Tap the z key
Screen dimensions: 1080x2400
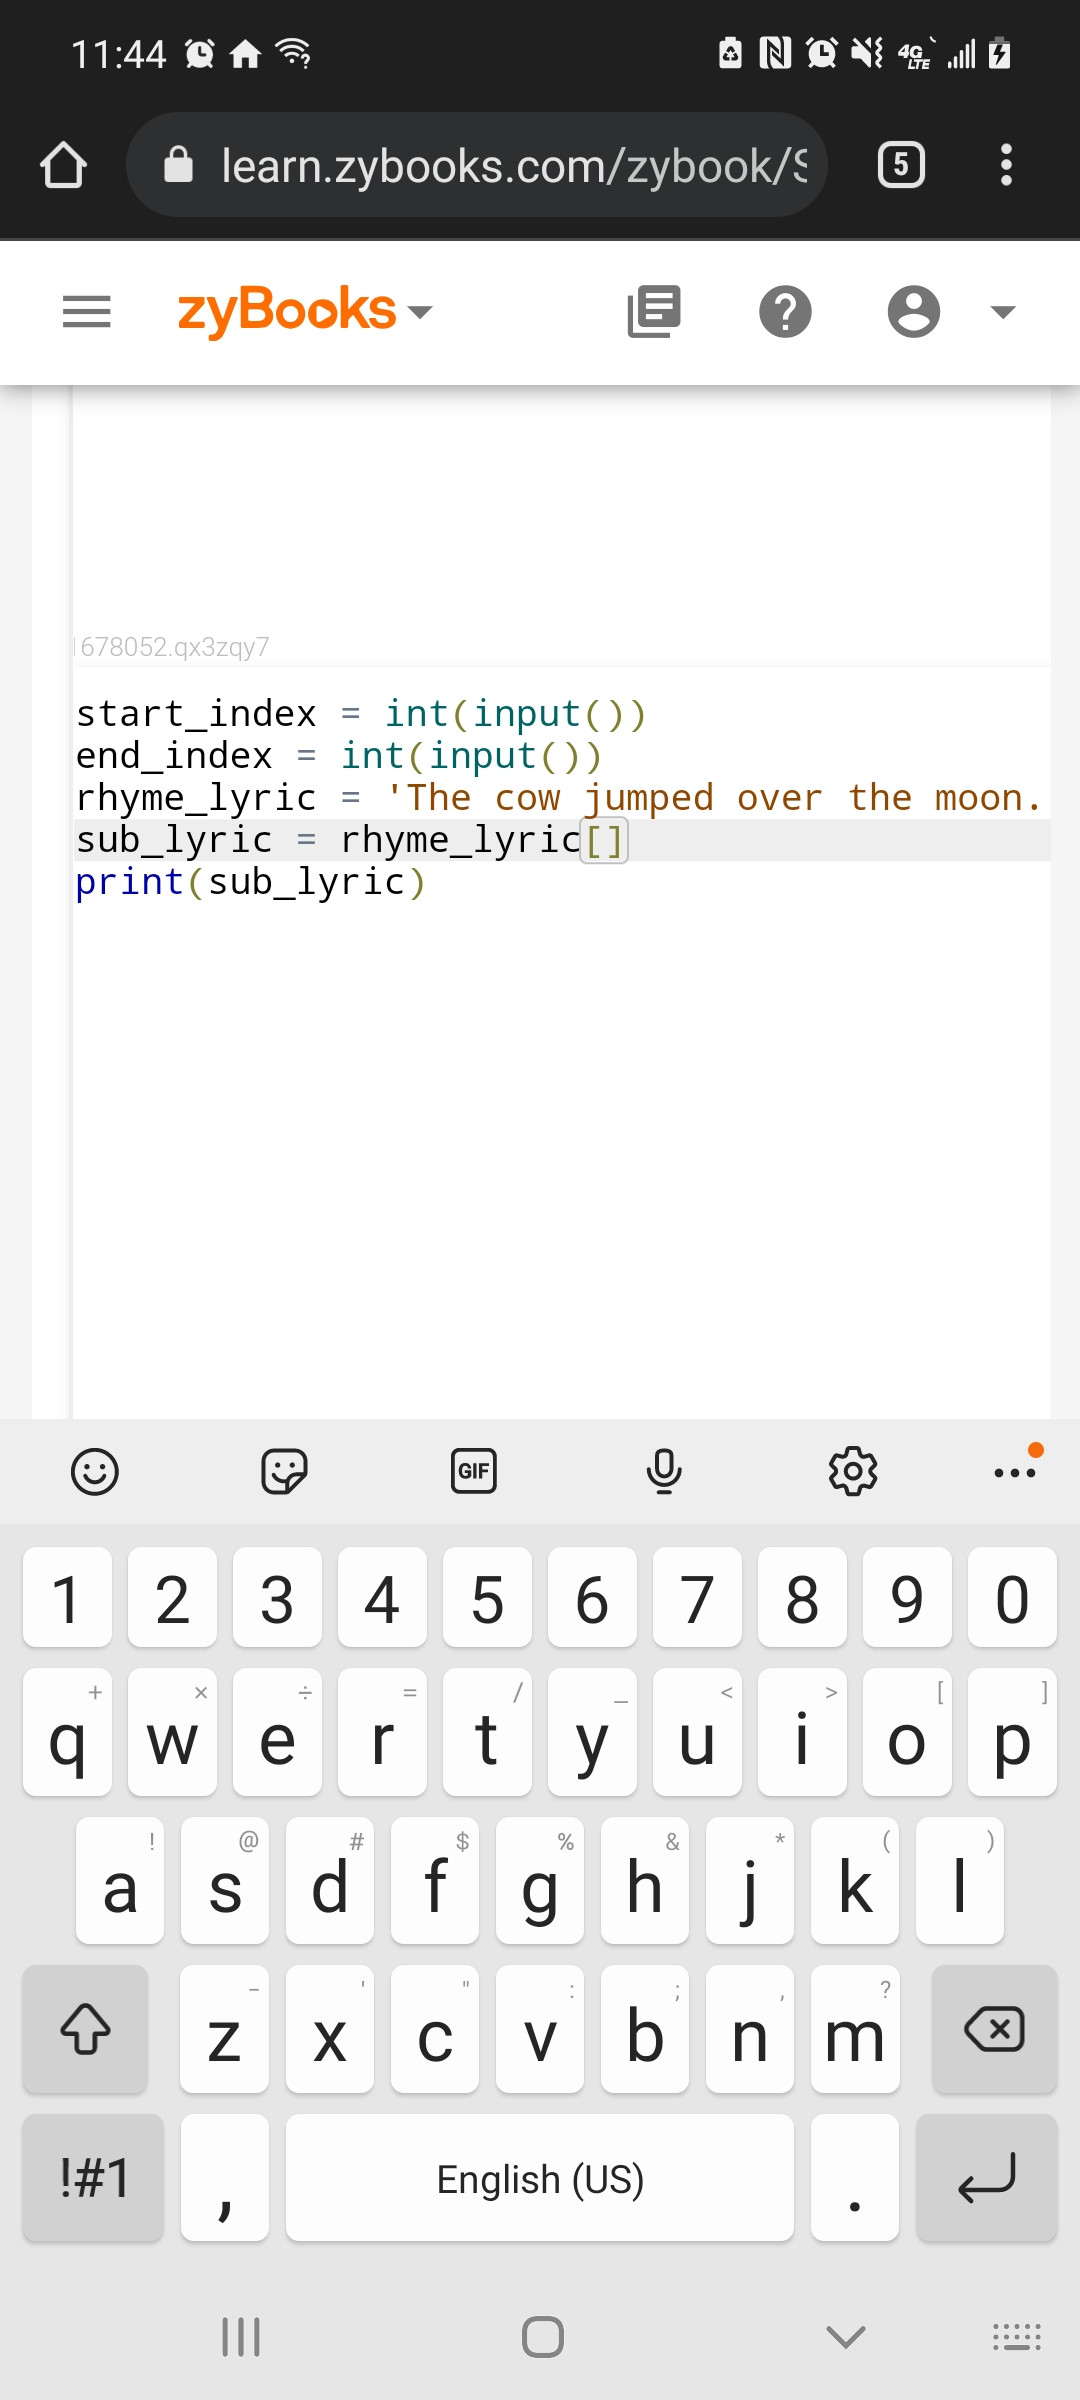(x=225, y=2029)
